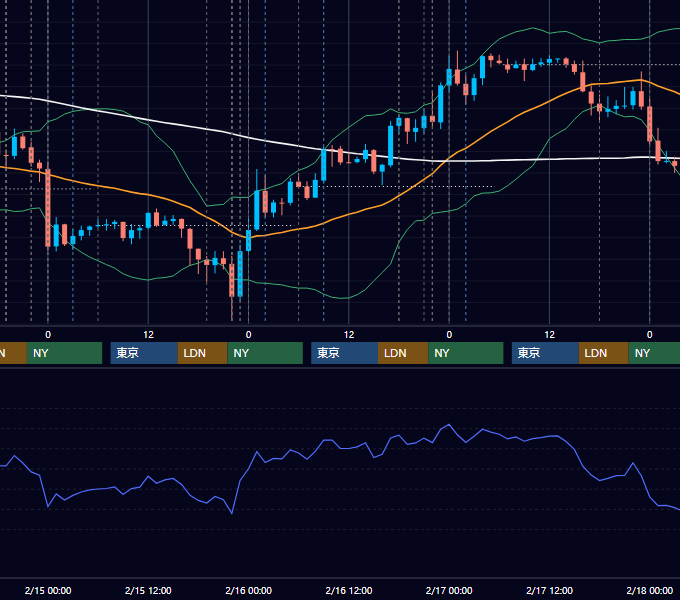The height and width of the screenshot is (600, 680).
Task: Click the hour label 12 above 2/15 12:00
Action: point(148,335)
